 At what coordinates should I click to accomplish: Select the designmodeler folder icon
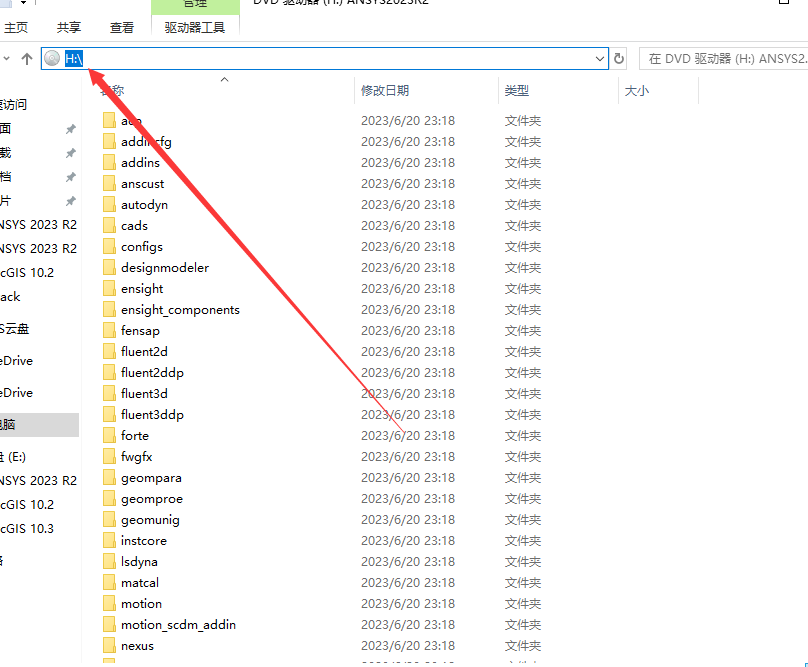pos(110,268)
